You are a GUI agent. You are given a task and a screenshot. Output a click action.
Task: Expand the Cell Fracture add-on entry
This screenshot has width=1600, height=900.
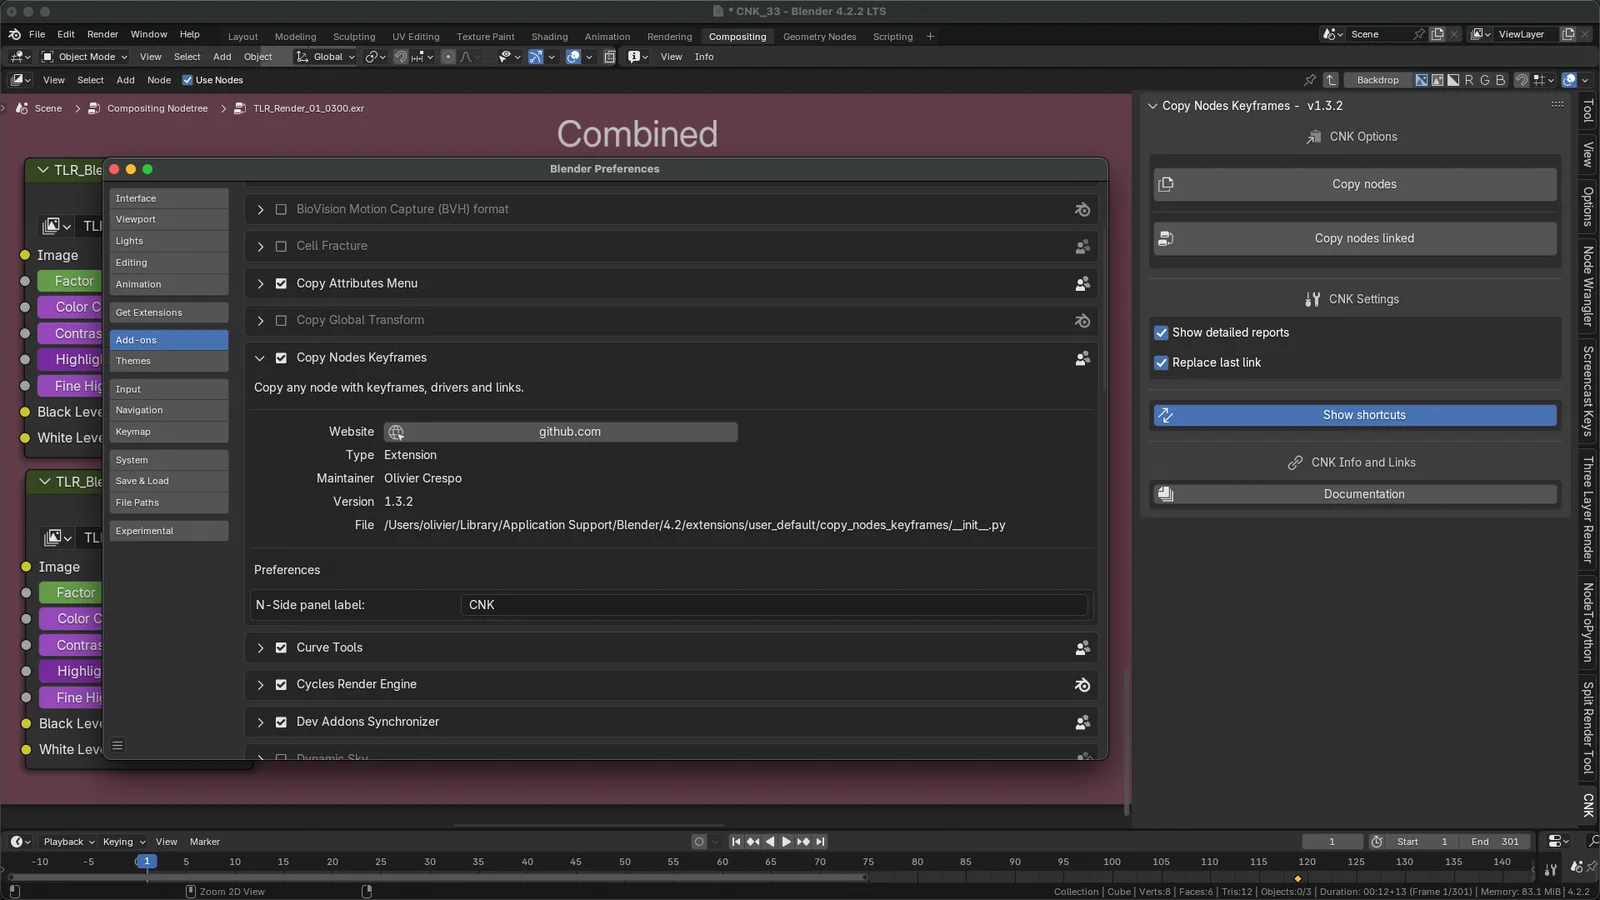260,246
